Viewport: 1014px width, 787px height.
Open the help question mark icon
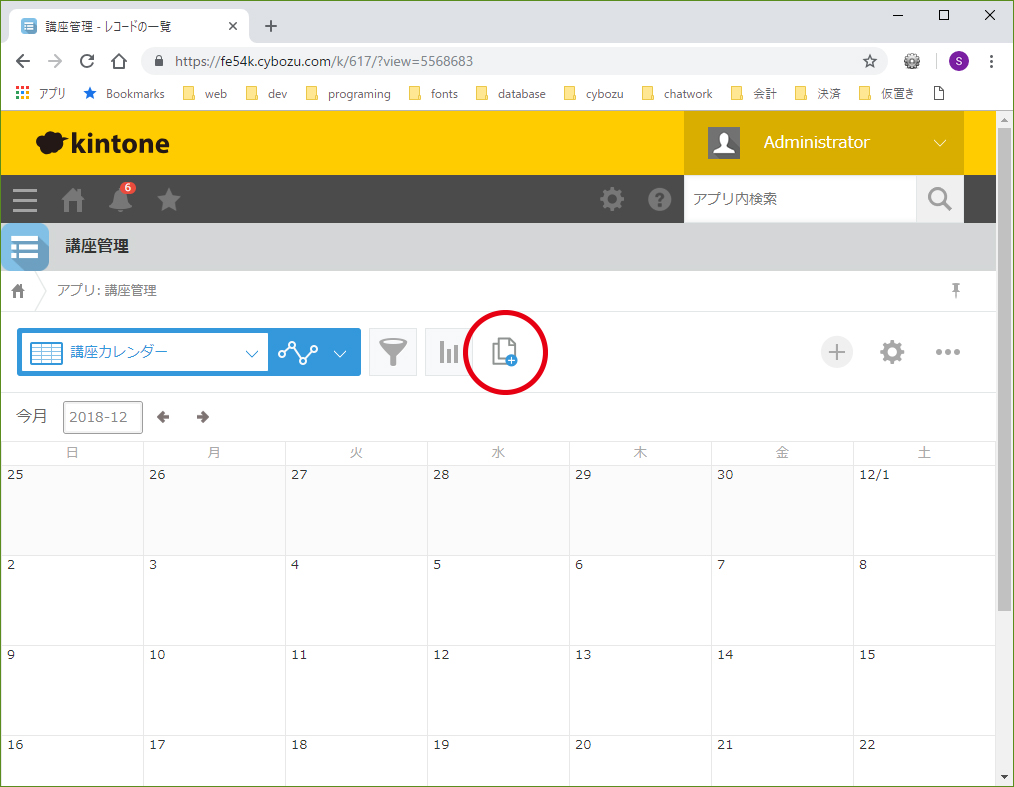coord(660,199)
